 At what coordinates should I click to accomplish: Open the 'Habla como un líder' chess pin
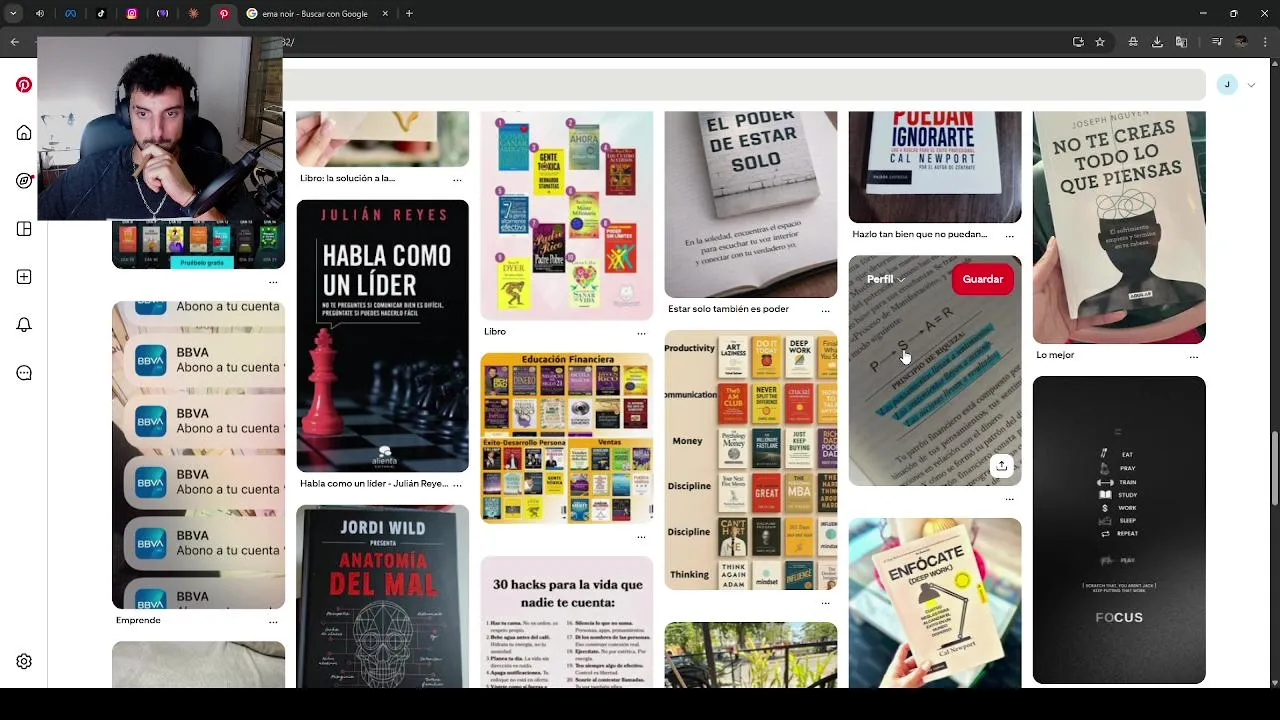(382, 336)
